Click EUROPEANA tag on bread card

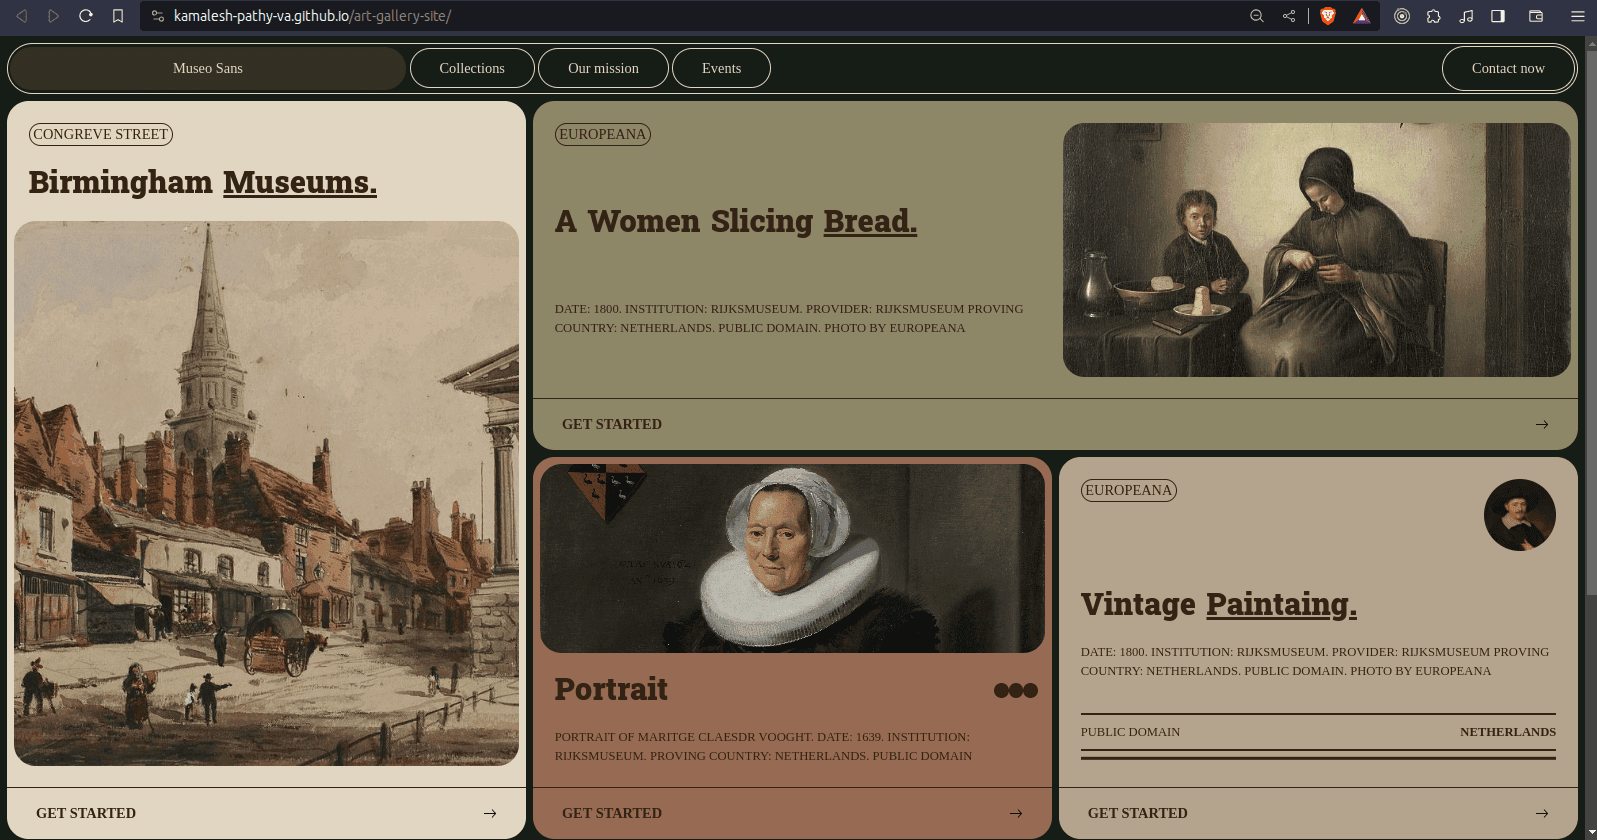click(603, 134)
